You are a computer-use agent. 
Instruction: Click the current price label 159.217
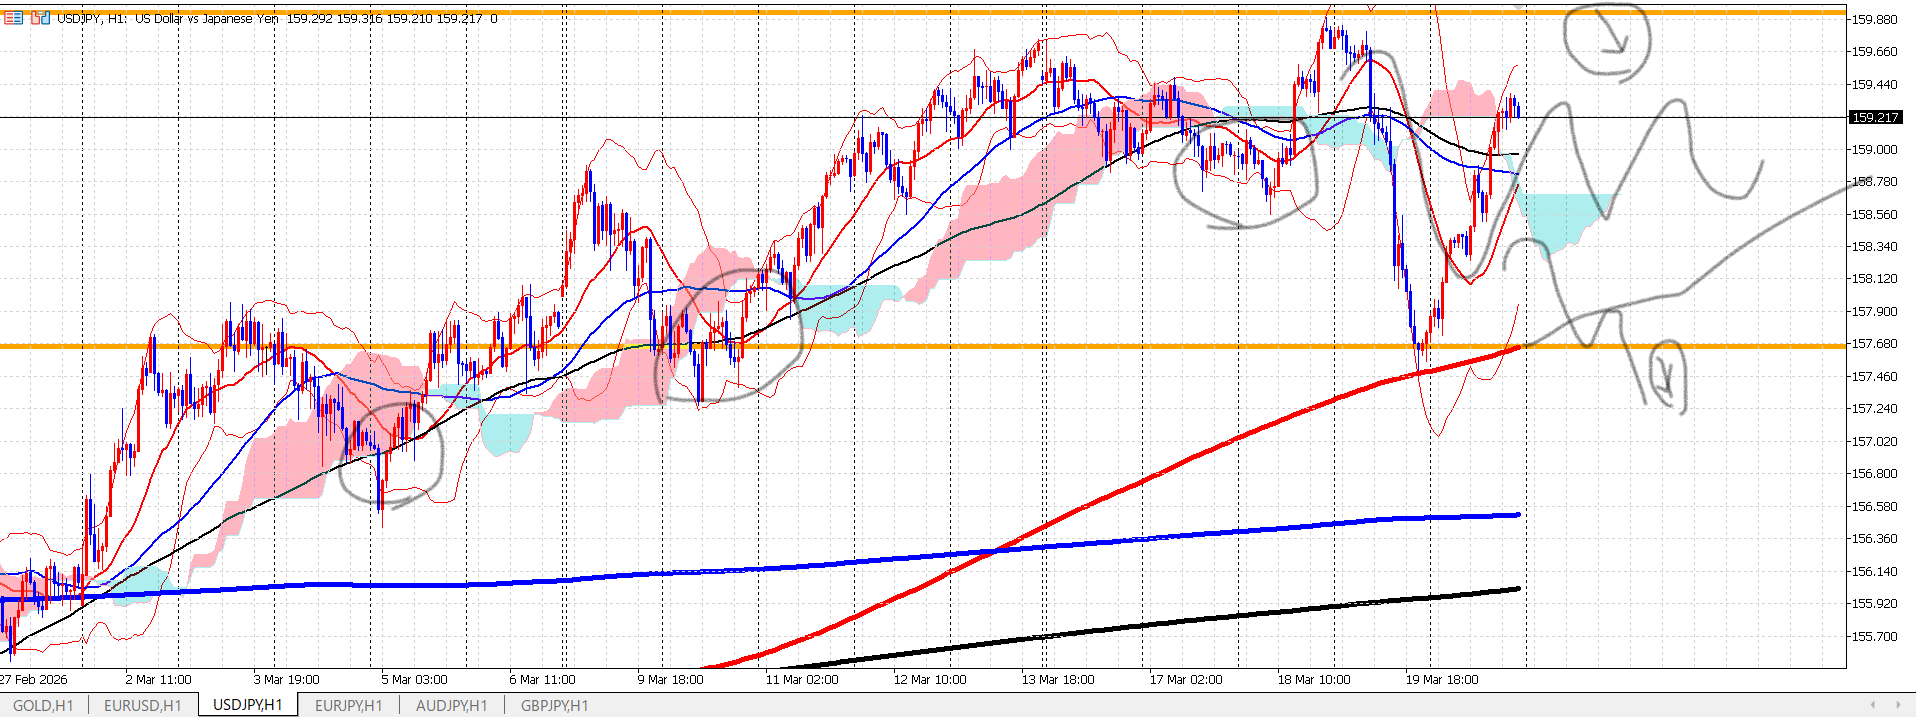[x=1874, y=117]
